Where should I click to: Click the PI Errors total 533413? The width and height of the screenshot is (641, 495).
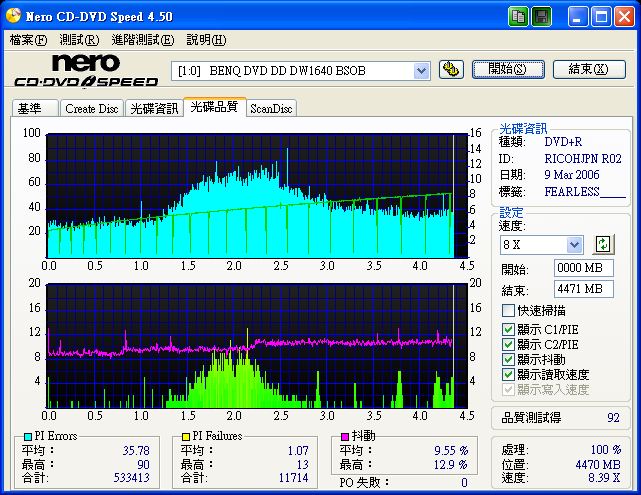(132, 478)
